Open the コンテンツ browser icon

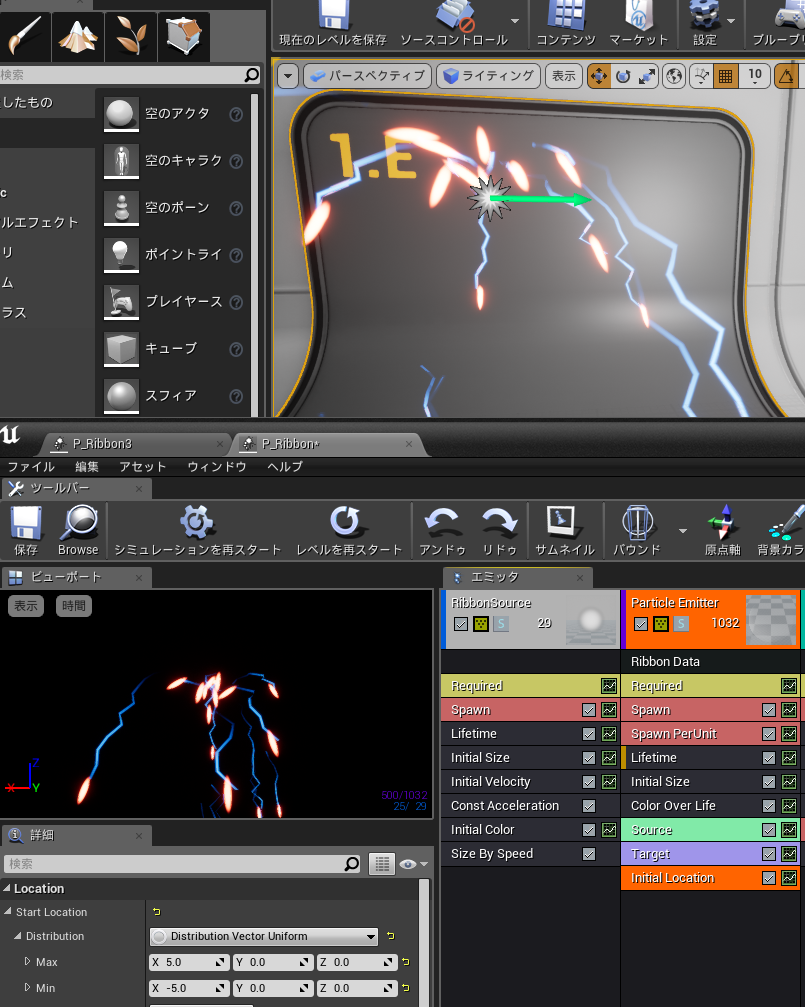click(x=565, y=15)
